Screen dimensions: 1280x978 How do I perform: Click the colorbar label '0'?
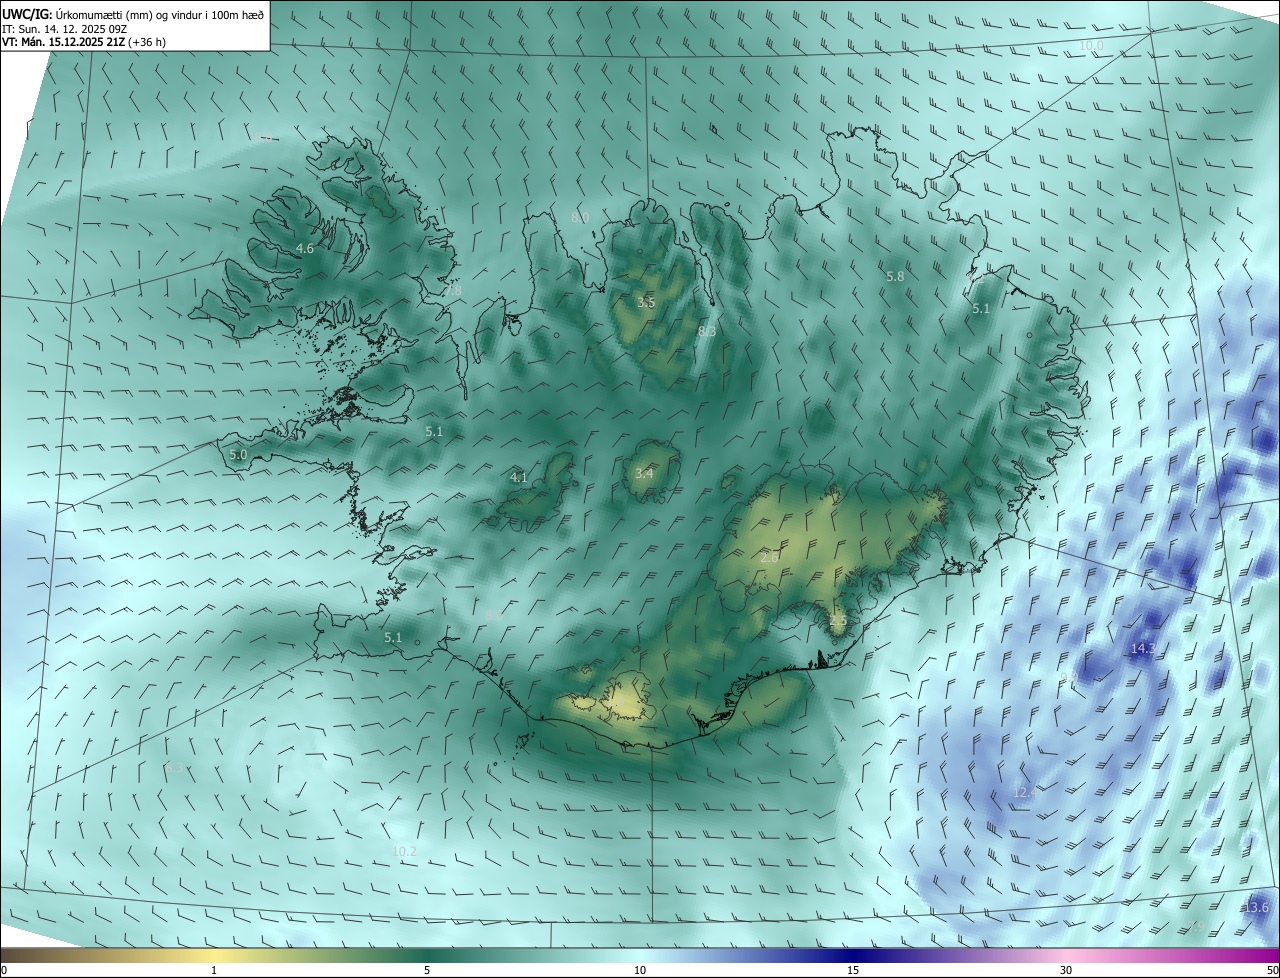pos(4,970)
